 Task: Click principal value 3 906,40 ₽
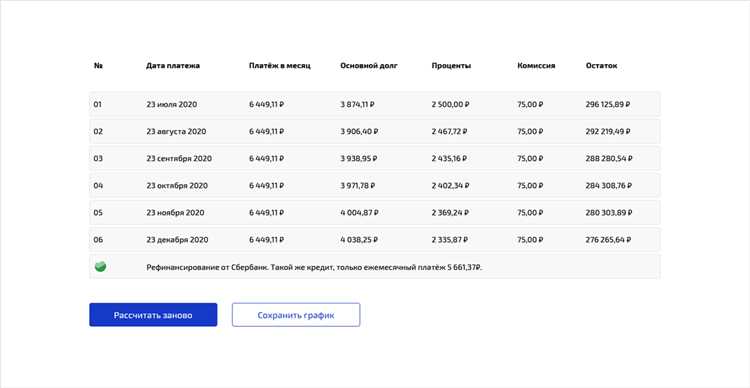click(x=359, y=131)
